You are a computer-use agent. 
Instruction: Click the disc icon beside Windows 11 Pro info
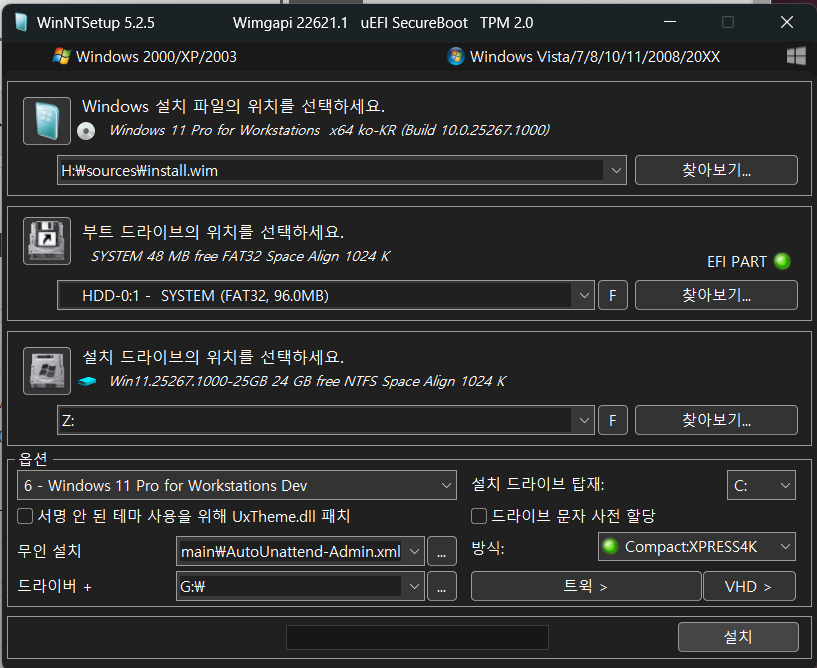pos(86,131)
